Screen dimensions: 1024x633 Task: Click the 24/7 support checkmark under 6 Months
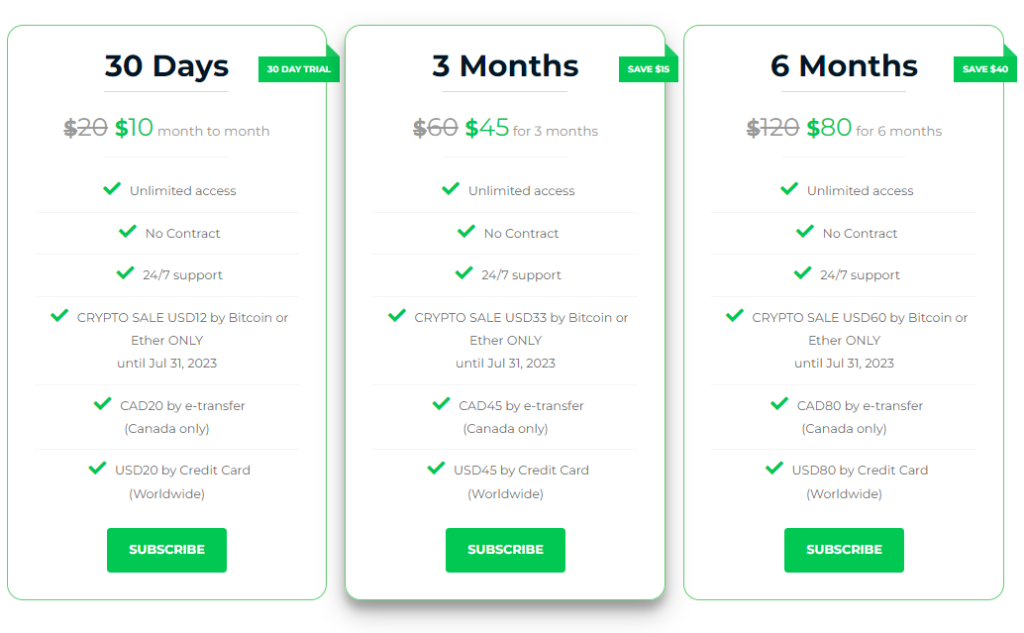click(803, 274)
